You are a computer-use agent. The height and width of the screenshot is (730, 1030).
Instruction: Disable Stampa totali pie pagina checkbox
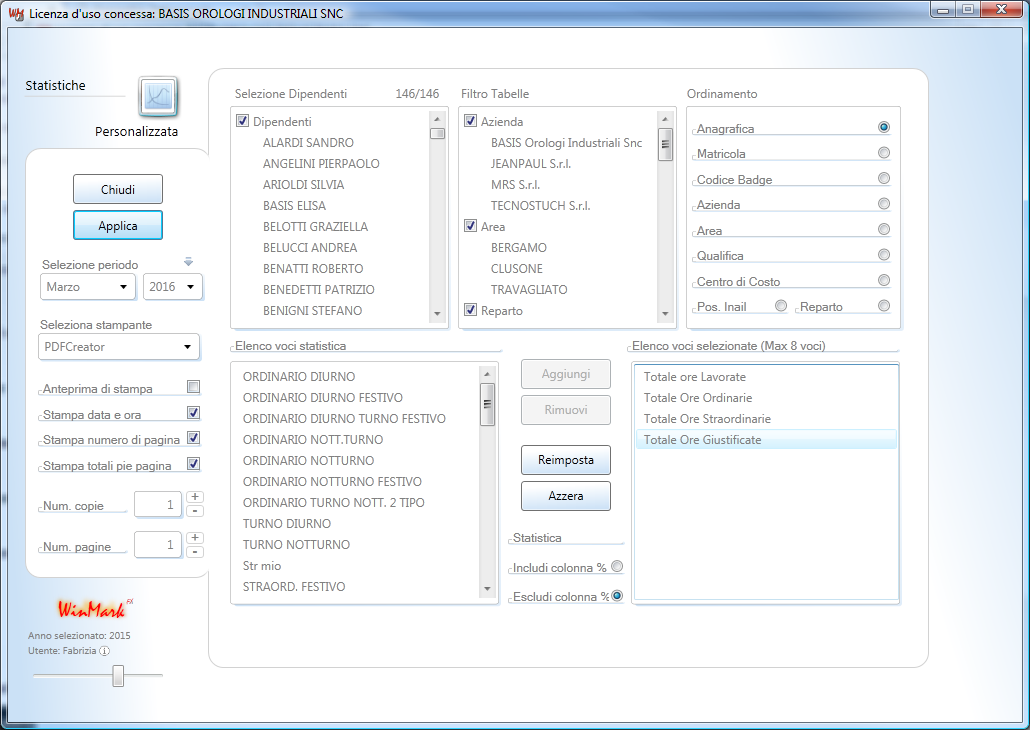tap(193, 464)
